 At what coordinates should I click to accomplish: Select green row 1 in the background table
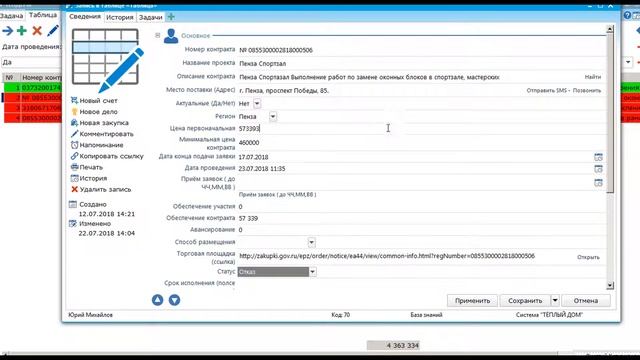click(33, 88)
